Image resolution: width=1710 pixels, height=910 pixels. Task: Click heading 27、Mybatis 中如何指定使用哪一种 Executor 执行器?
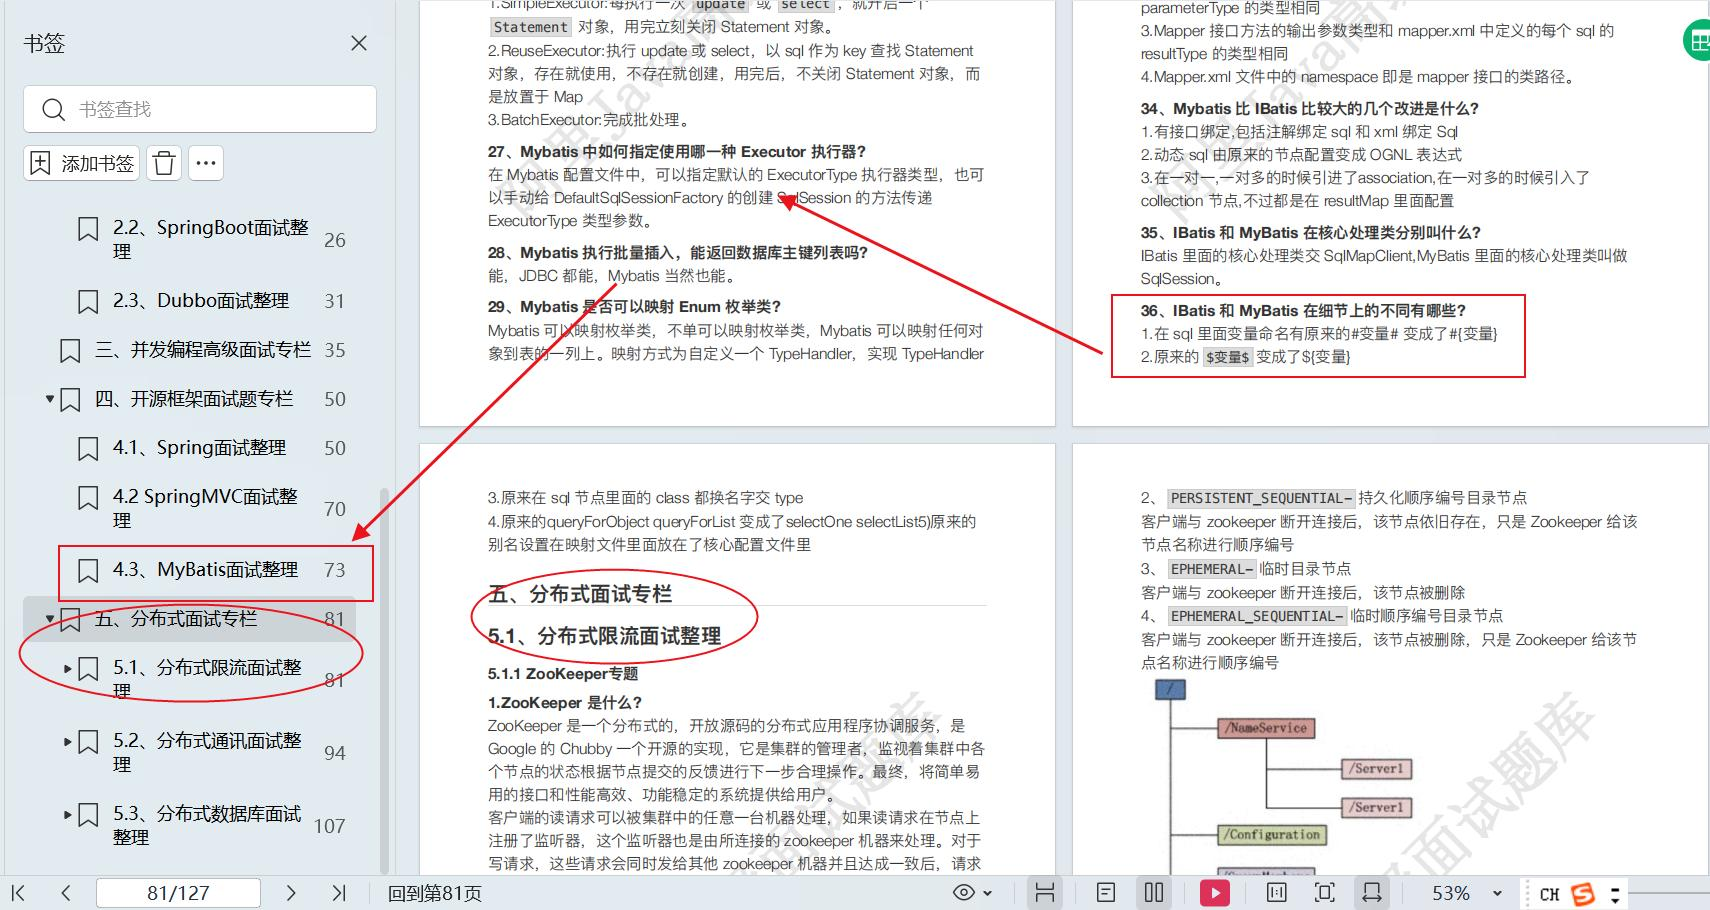pyautogui.click(x=677, y=152)
